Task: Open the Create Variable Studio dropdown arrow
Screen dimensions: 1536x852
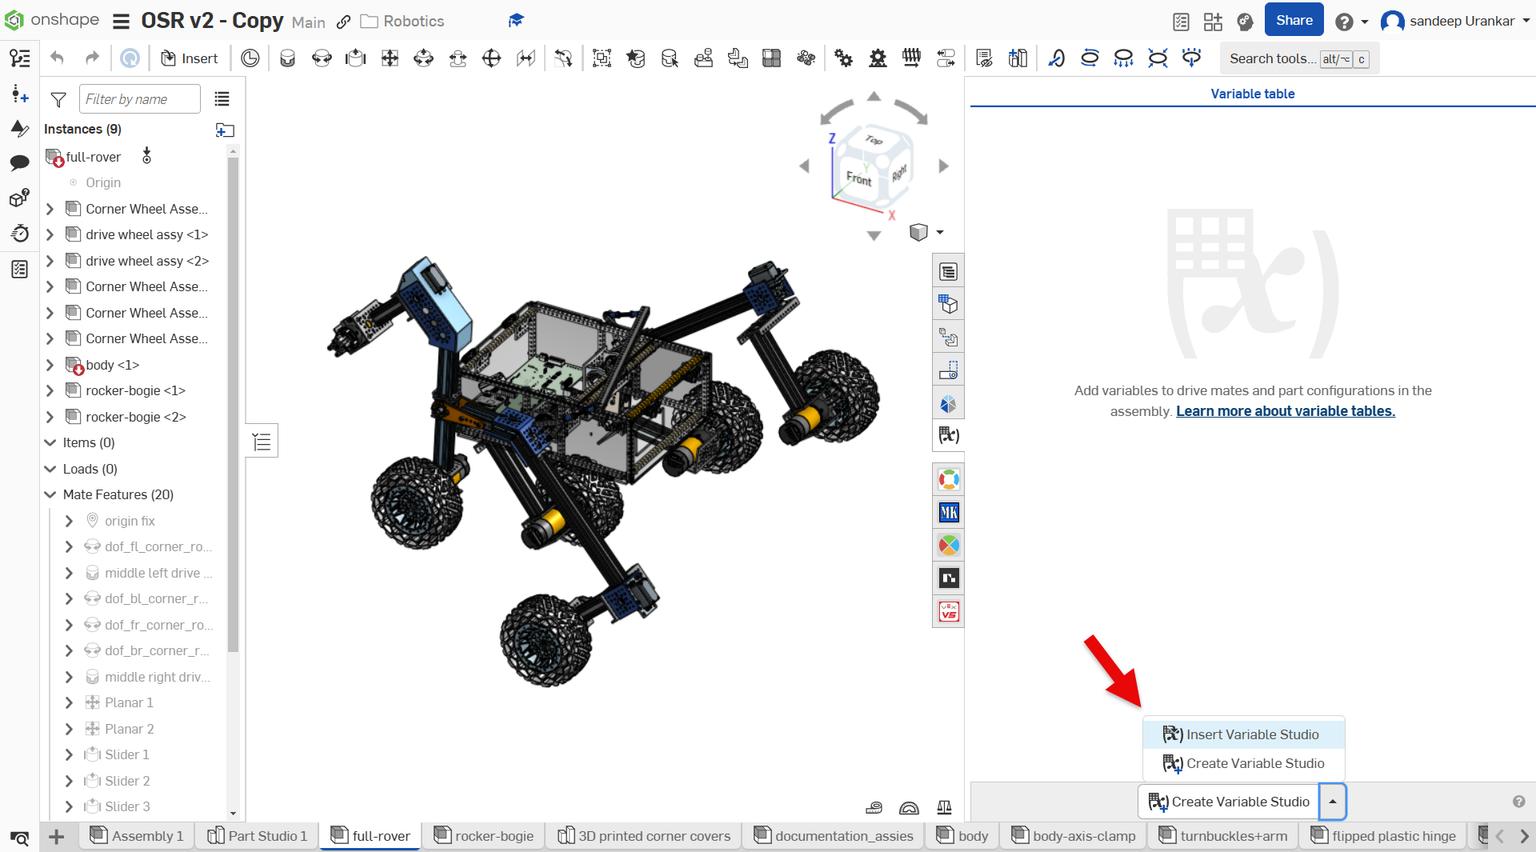Action: tap(1333, 801)
